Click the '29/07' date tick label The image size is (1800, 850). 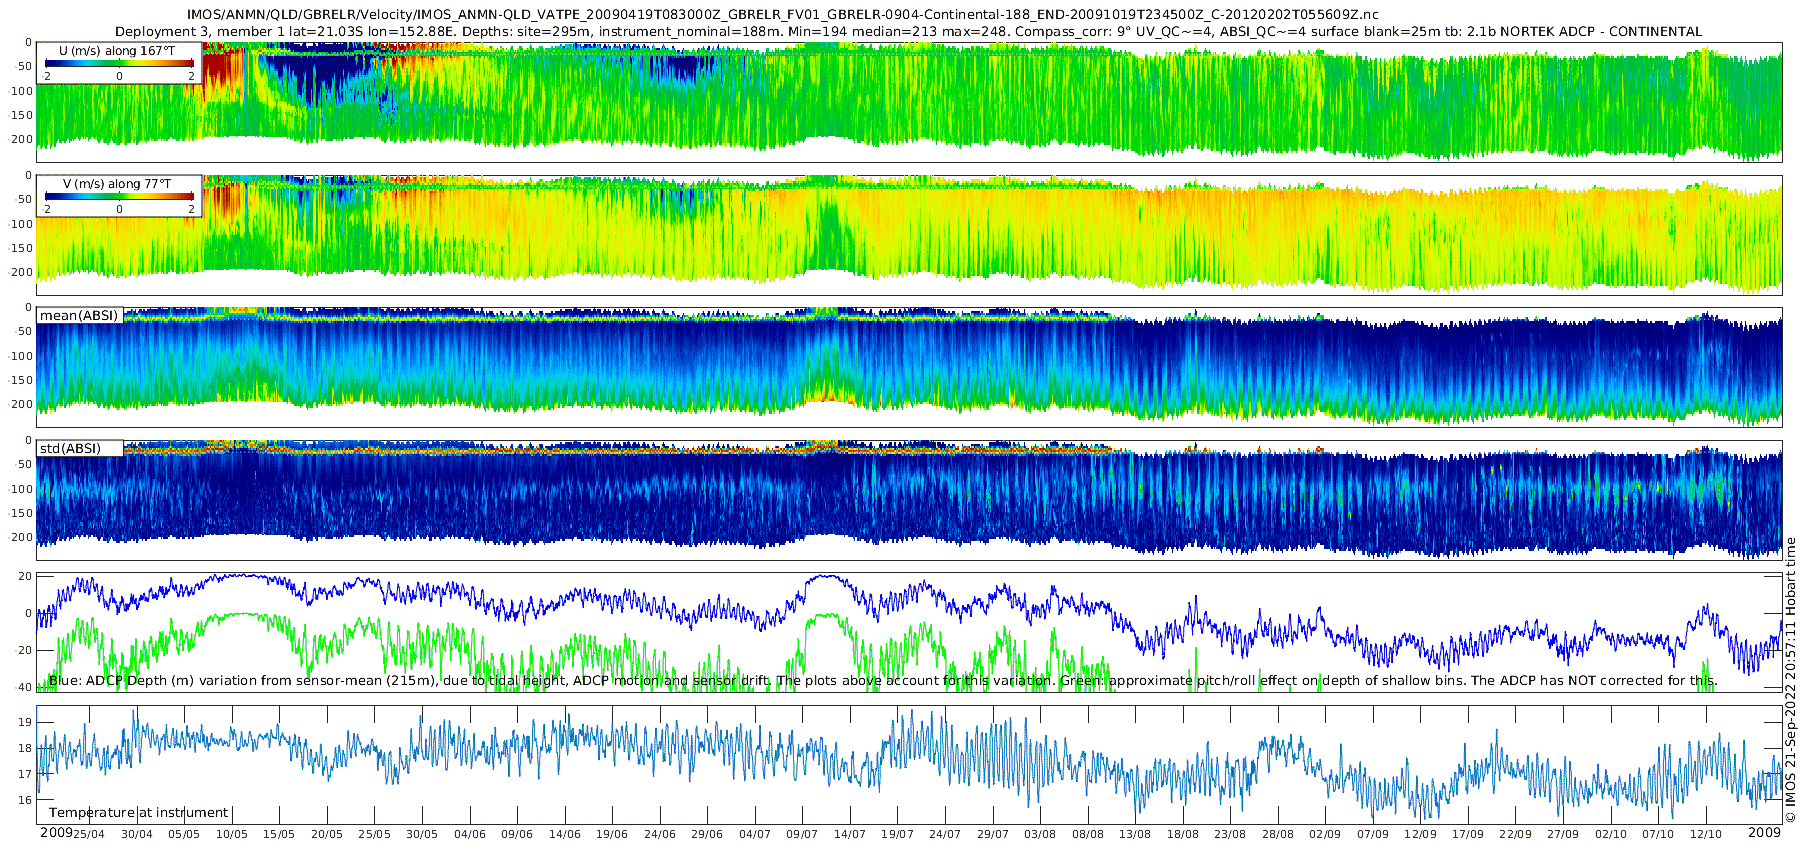993,834
